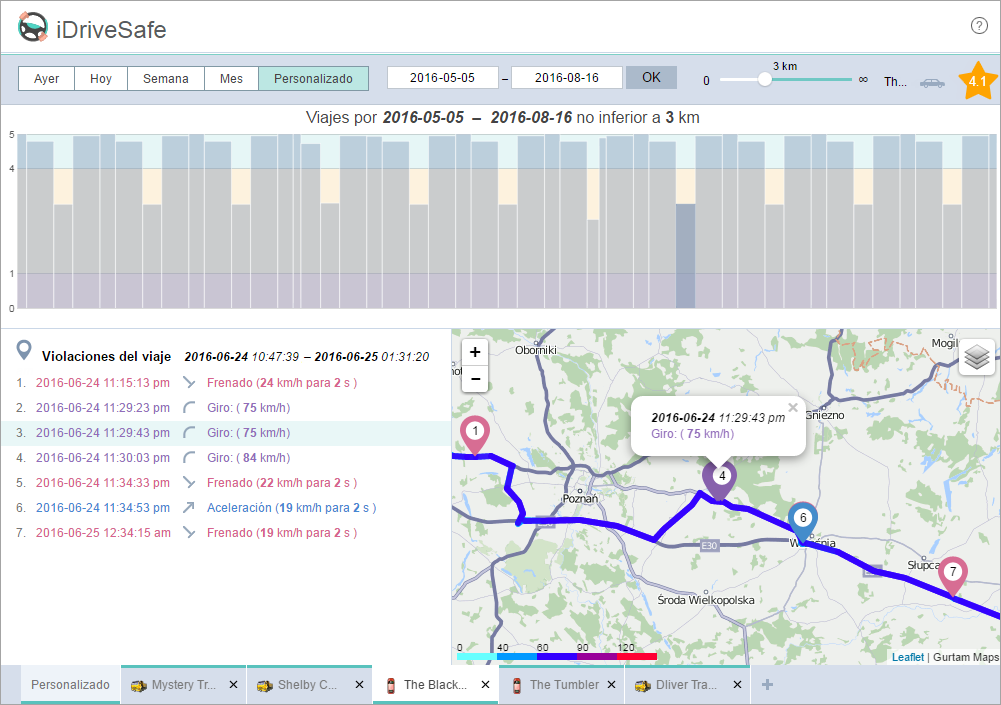The height and width of the screenshot is (705, 1001).
Task: Zoom in on the map
Action: (475, 352)
